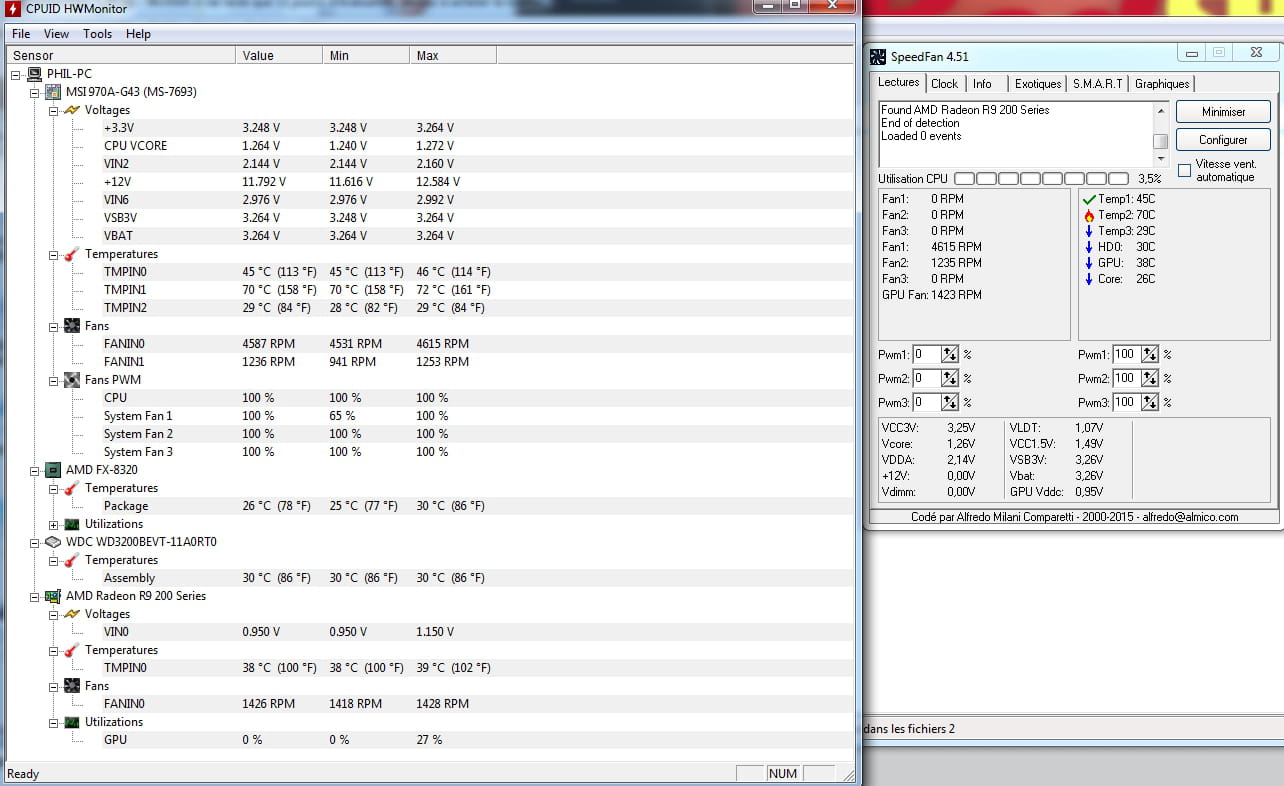This screenshot has width=1284, height=786.
Task: Open the Graphiques tab in SpeedFan
Action: (x=1162, y=84)
